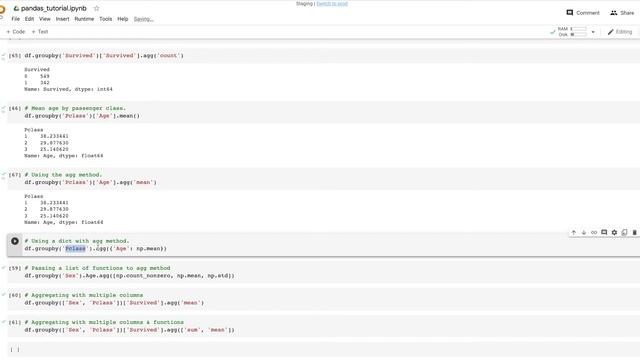640x360 pixels.
Task: Click the pandas_tutorial.ipynb title
Action: pos(53,8)
